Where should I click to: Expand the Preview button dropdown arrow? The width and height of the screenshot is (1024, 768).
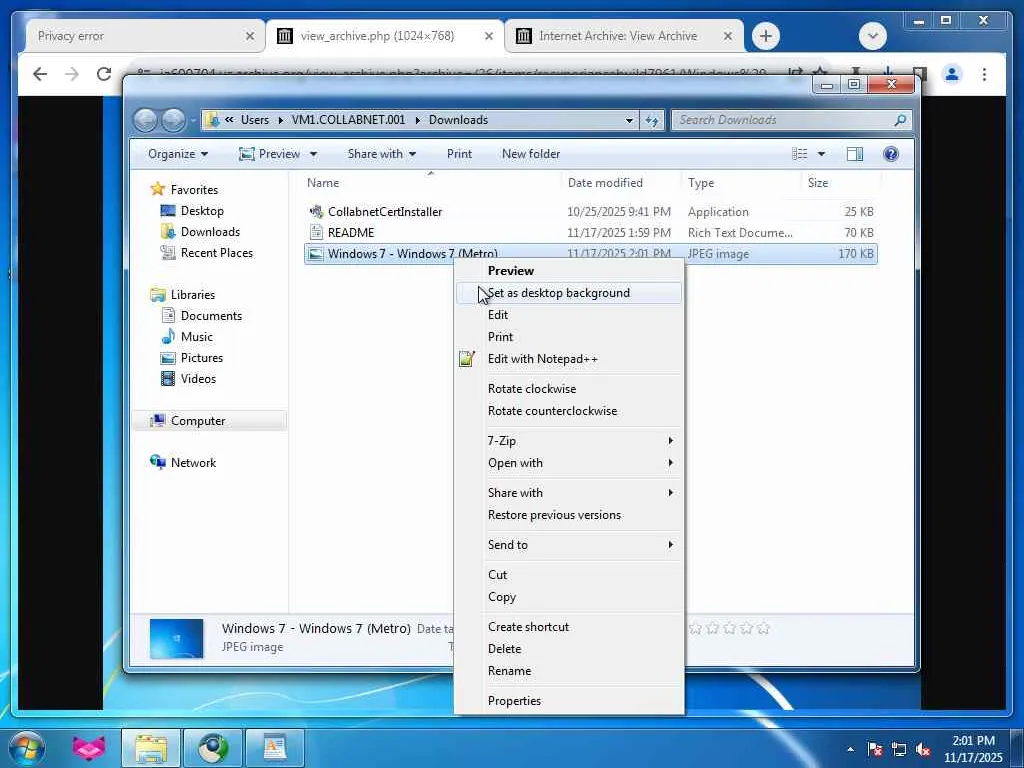[313, 154]
